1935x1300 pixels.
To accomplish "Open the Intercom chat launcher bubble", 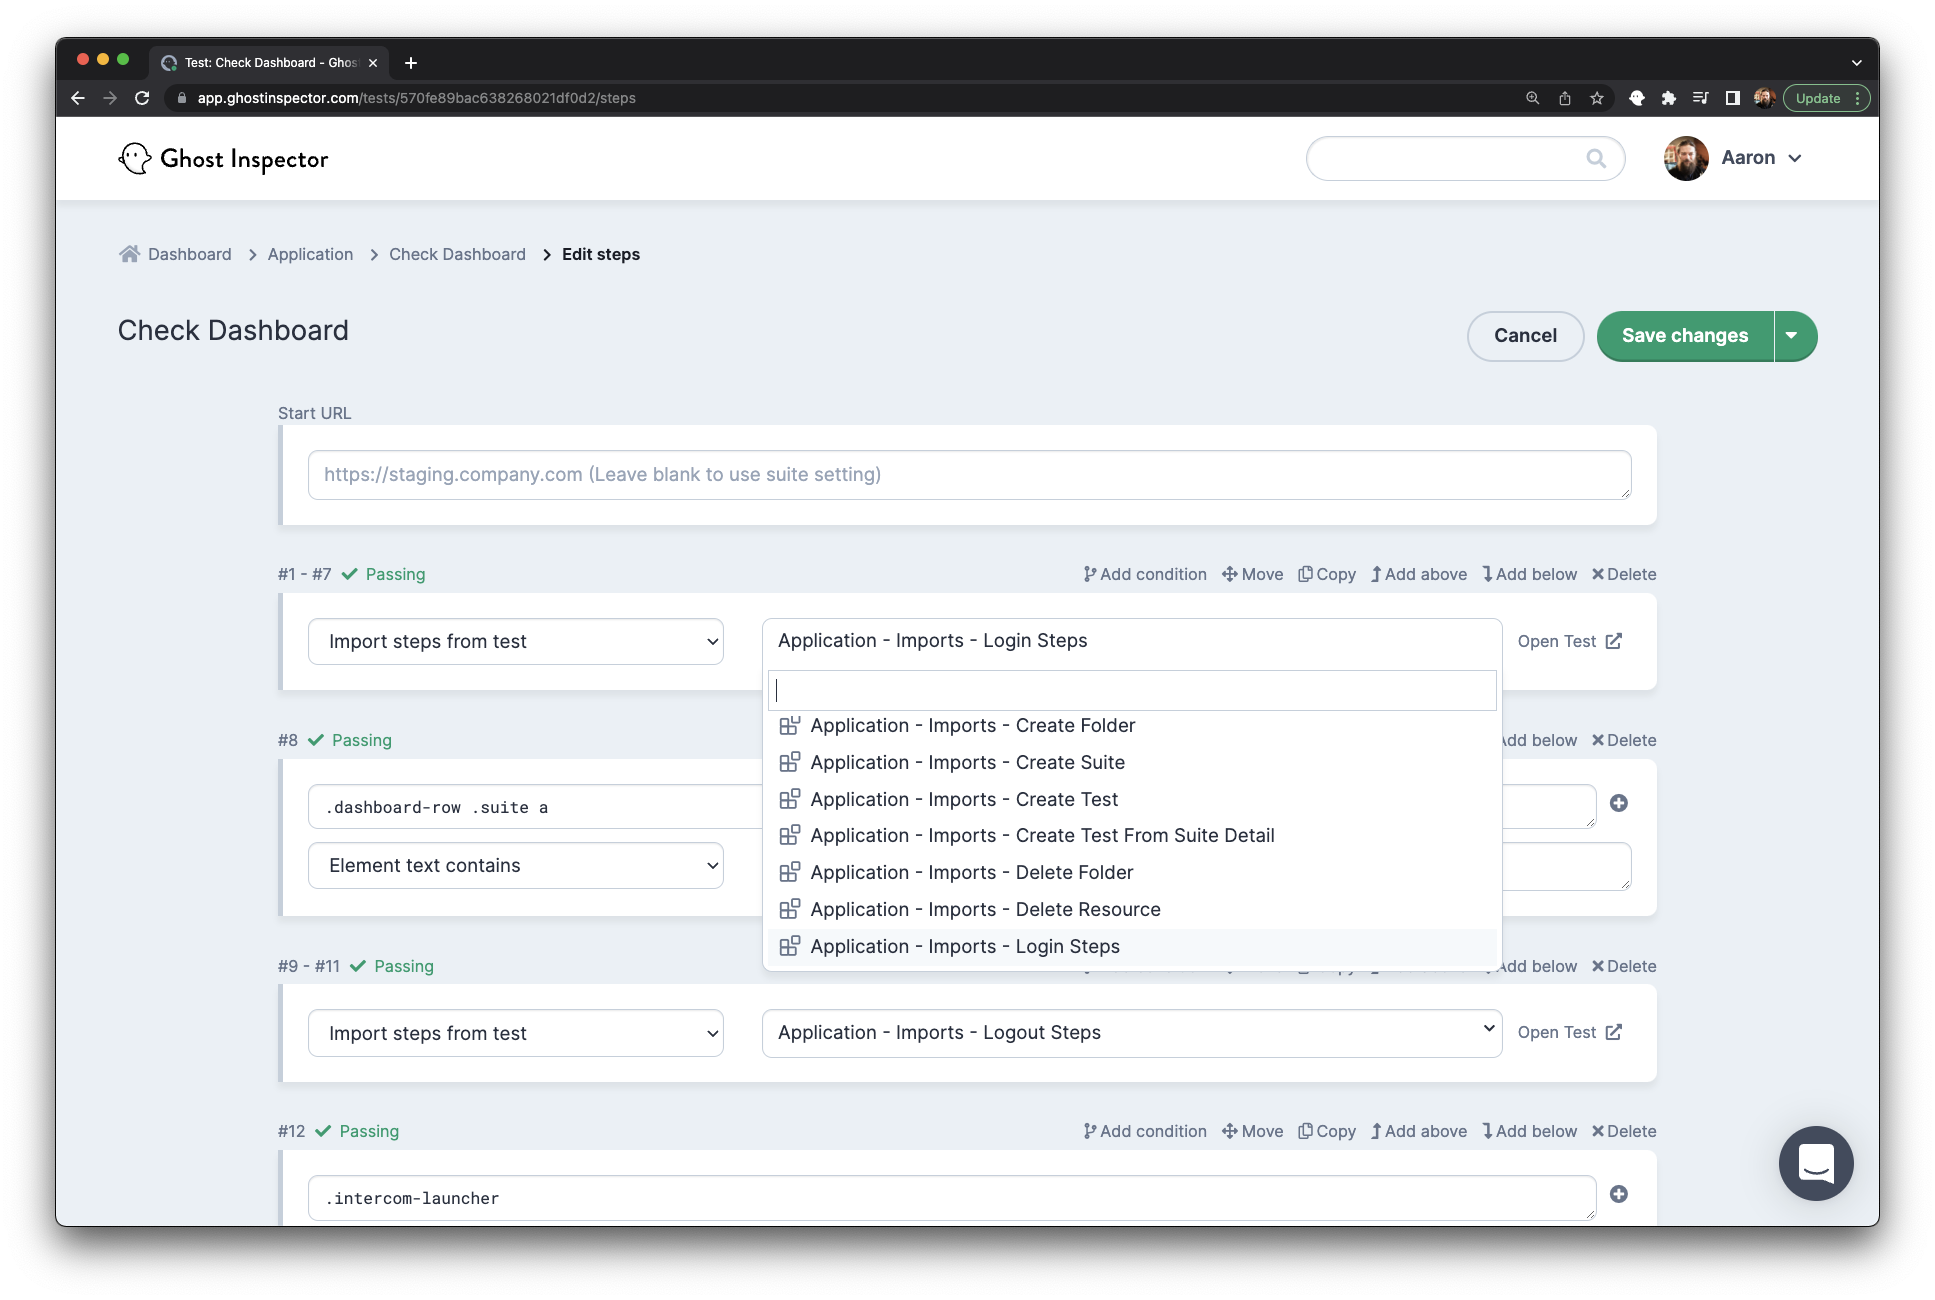I will point(1816,1163).
